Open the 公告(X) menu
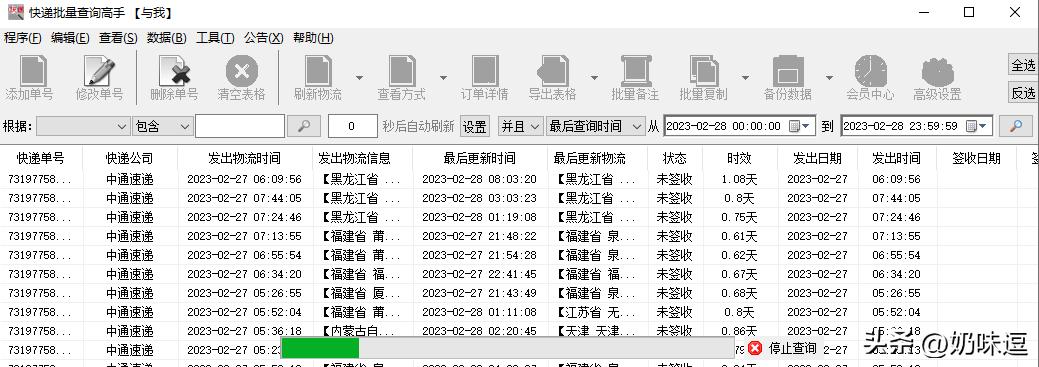 click(x=264, y=38)
